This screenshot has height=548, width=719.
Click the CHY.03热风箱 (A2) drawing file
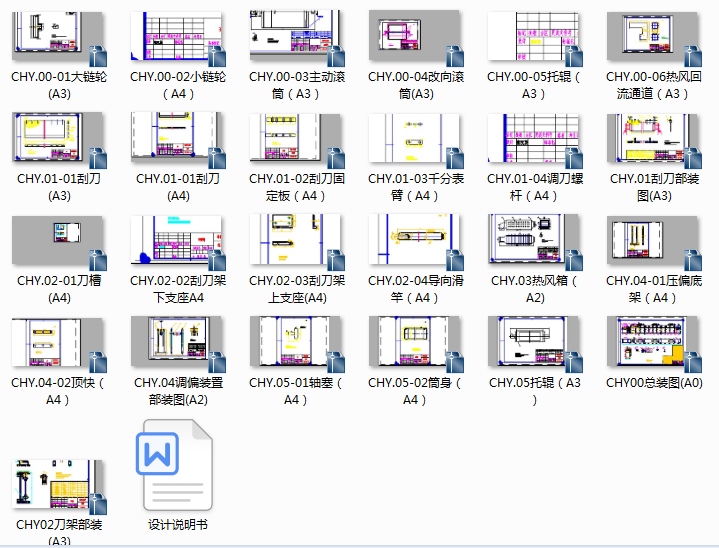pos(535,242)
